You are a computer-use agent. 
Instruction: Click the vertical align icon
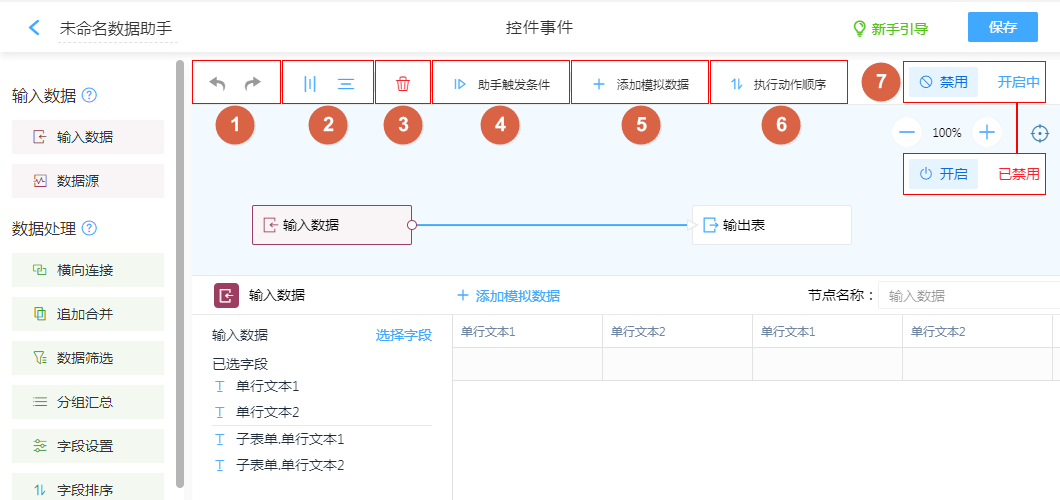pos(310,84)
